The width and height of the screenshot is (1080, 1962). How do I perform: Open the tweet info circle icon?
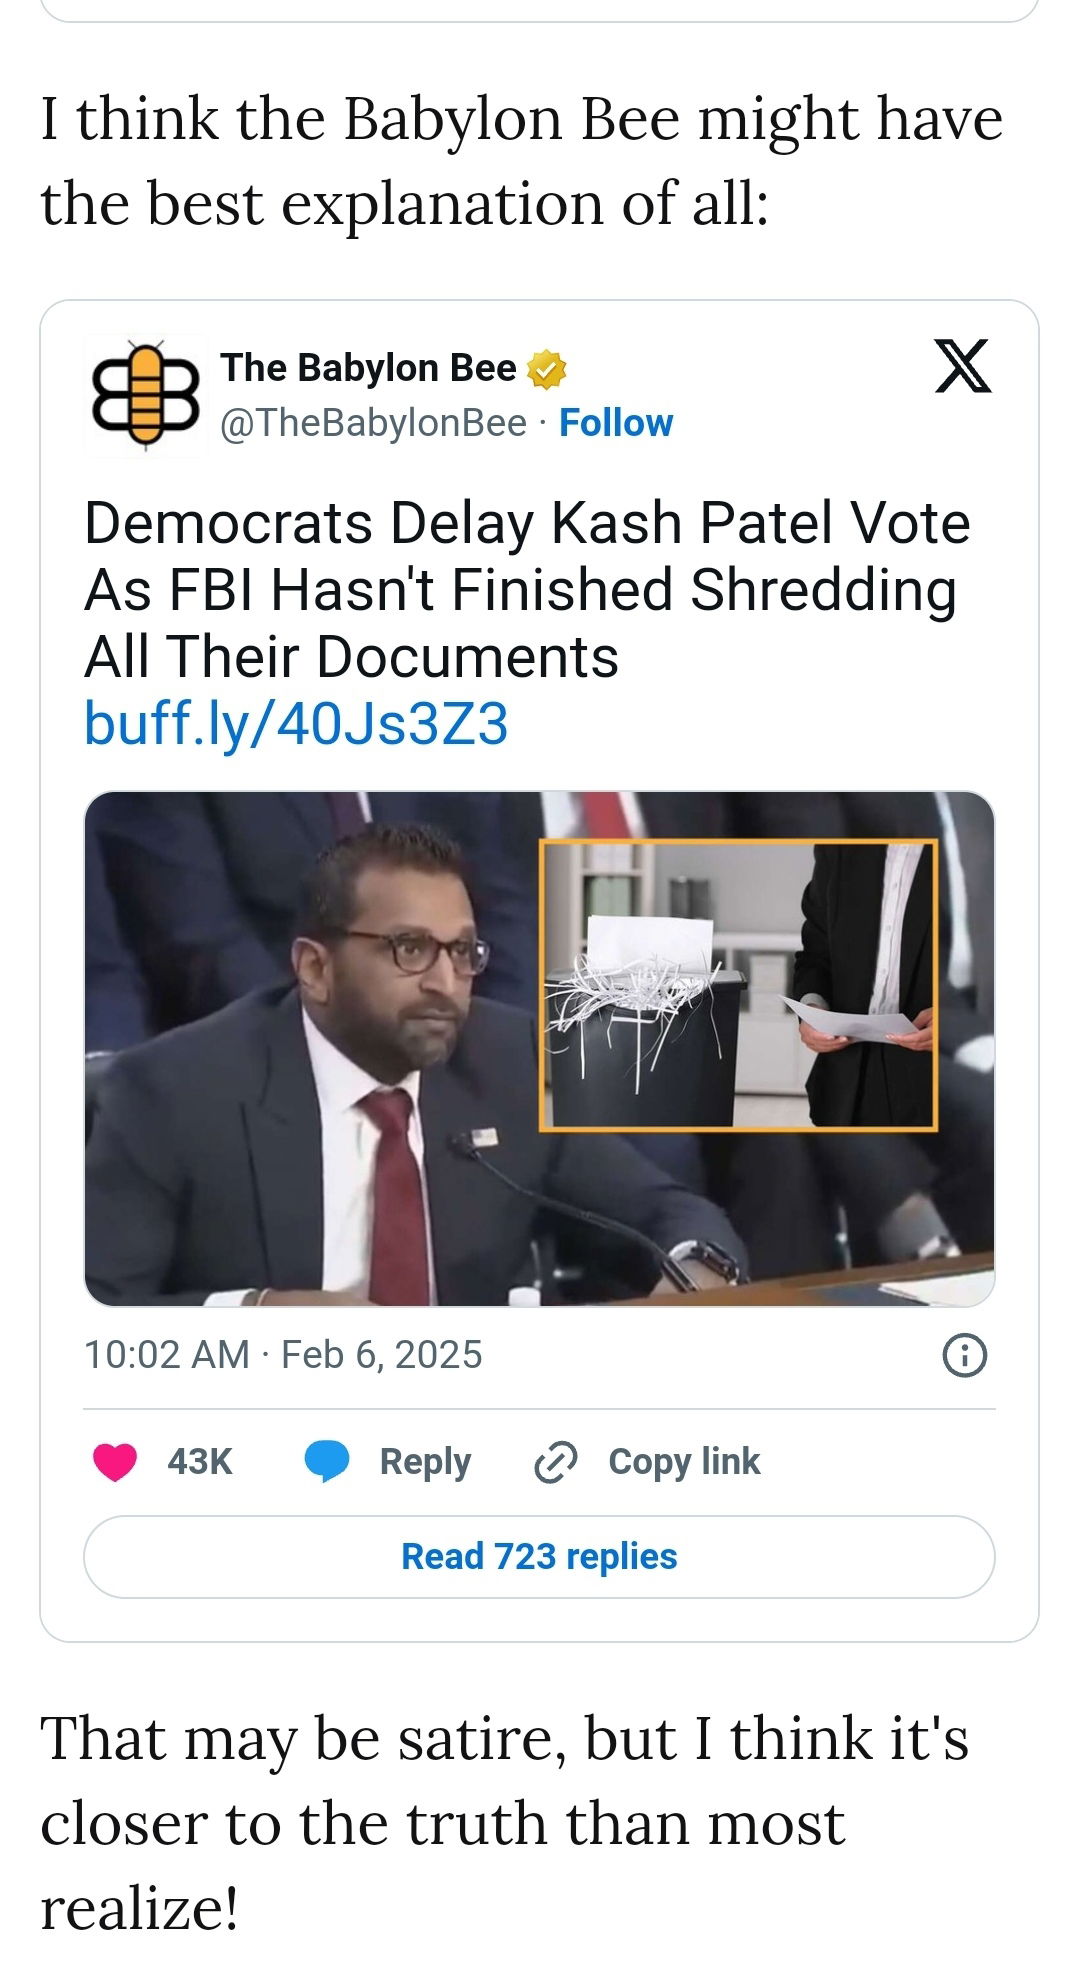click(965, 1355)
